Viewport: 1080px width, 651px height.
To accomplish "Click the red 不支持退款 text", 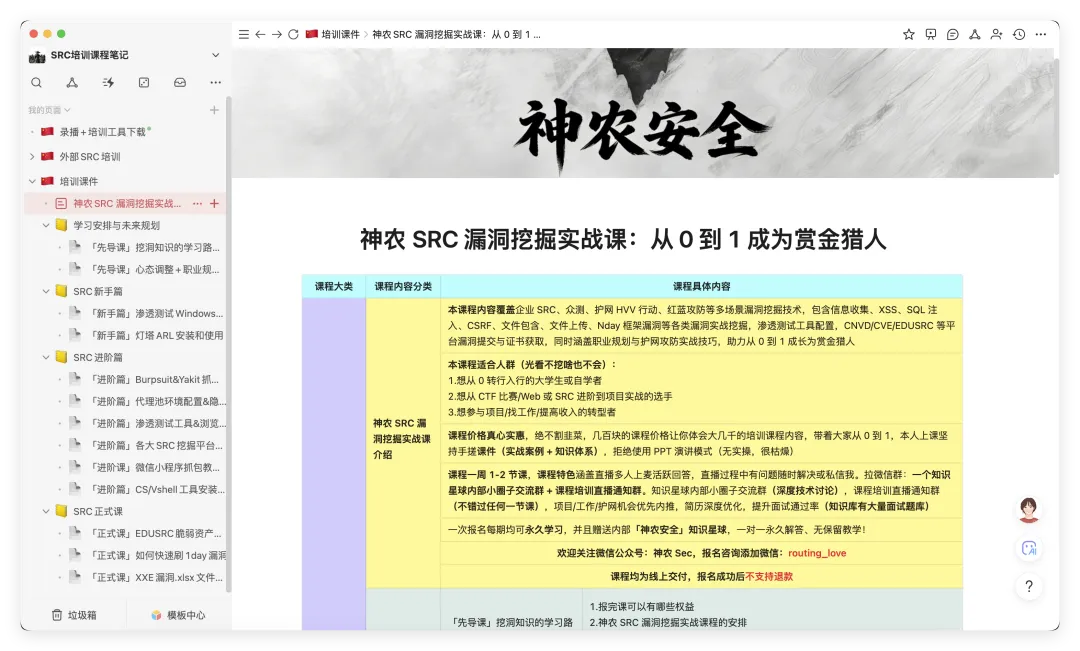I will [769, 577].
